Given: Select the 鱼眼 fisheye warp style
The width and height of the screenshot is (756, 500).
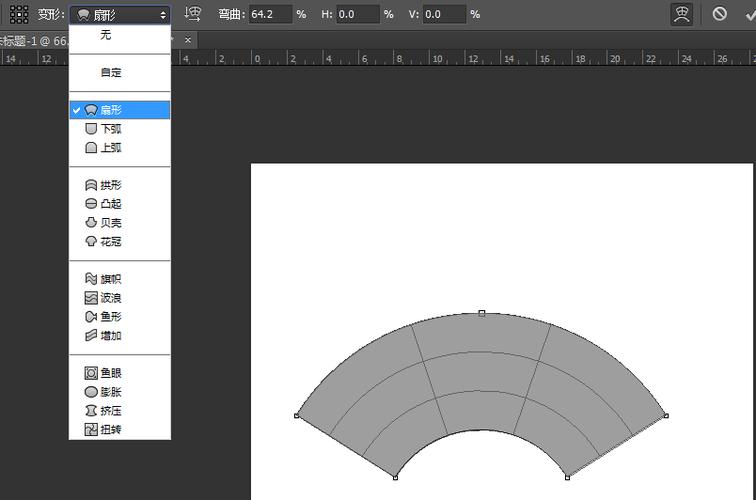Looking at the screenshot, I should [110, 373].
